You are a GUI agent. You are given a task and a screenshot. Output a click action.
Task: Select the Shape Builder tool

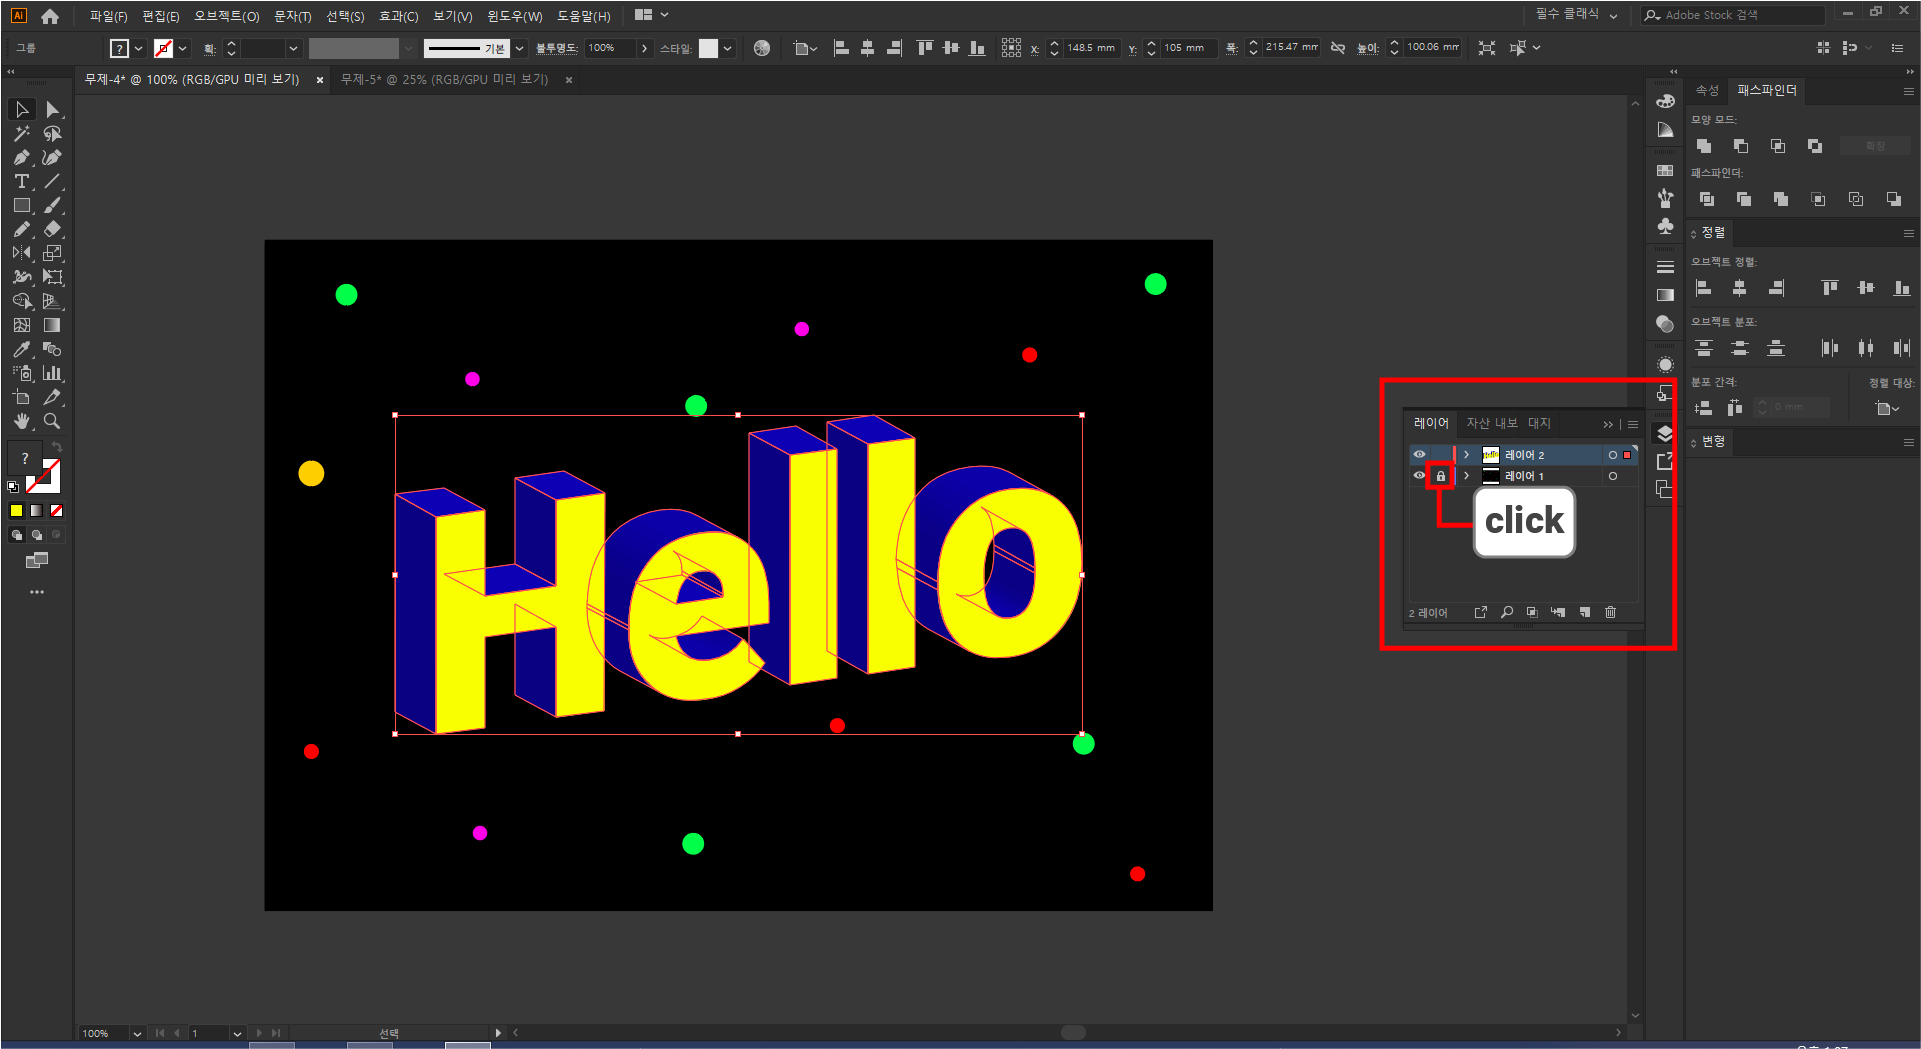pos(22,301)
